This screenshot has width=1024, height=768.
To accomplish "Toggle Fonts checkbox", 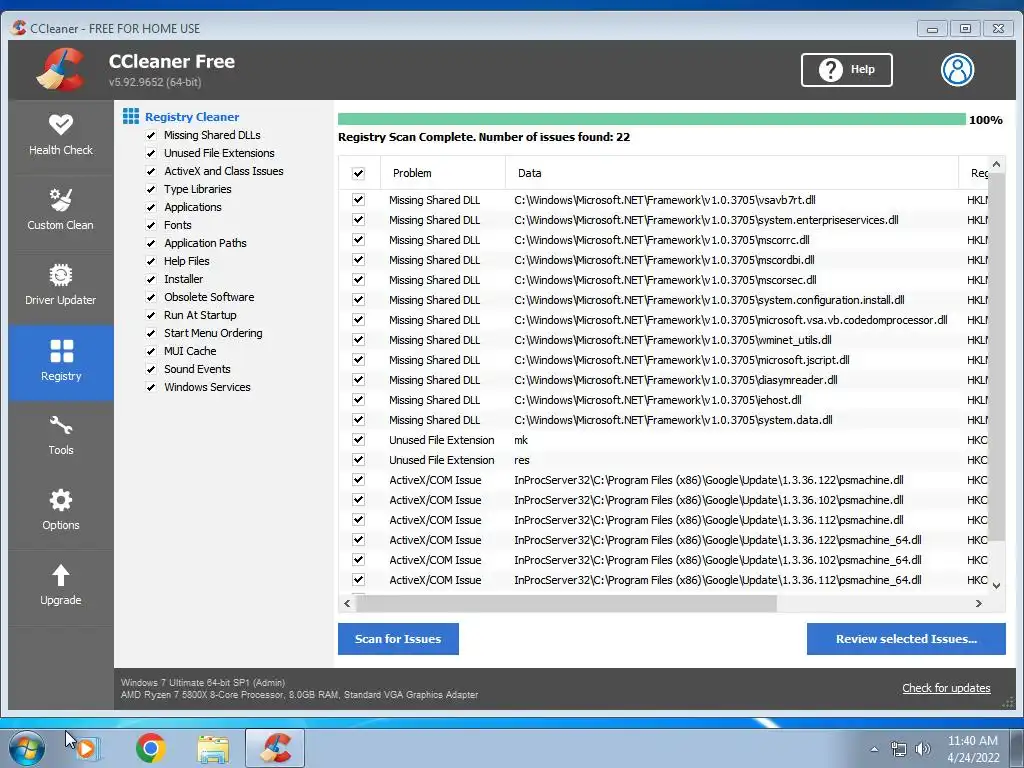I will (x=151, y=225).
